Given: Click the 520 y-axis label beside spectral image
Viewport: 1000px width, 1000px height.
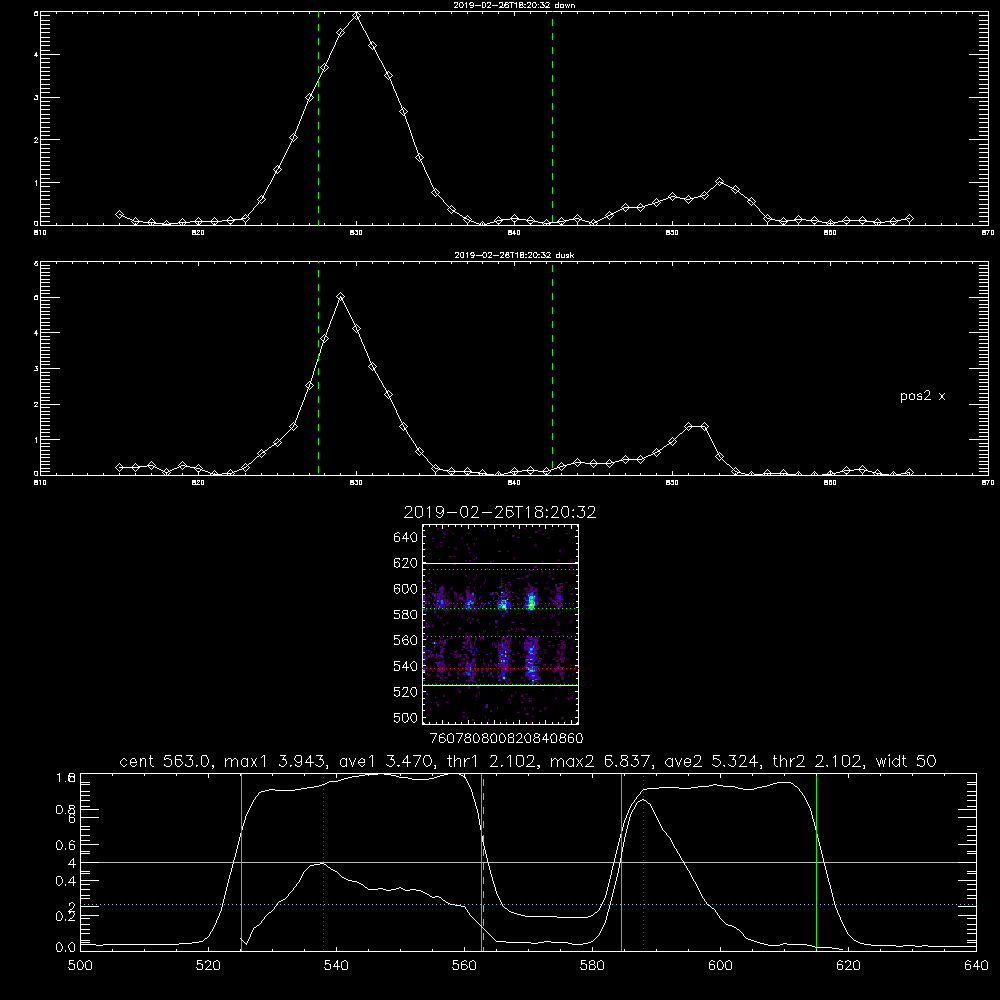Looking at the screenshot, I should click(406, 692).
